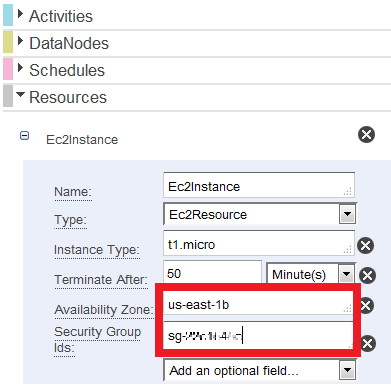Click the us-east-1b availability zone field
The width and height of the screenshot is (391, 385).
point(258,303)
